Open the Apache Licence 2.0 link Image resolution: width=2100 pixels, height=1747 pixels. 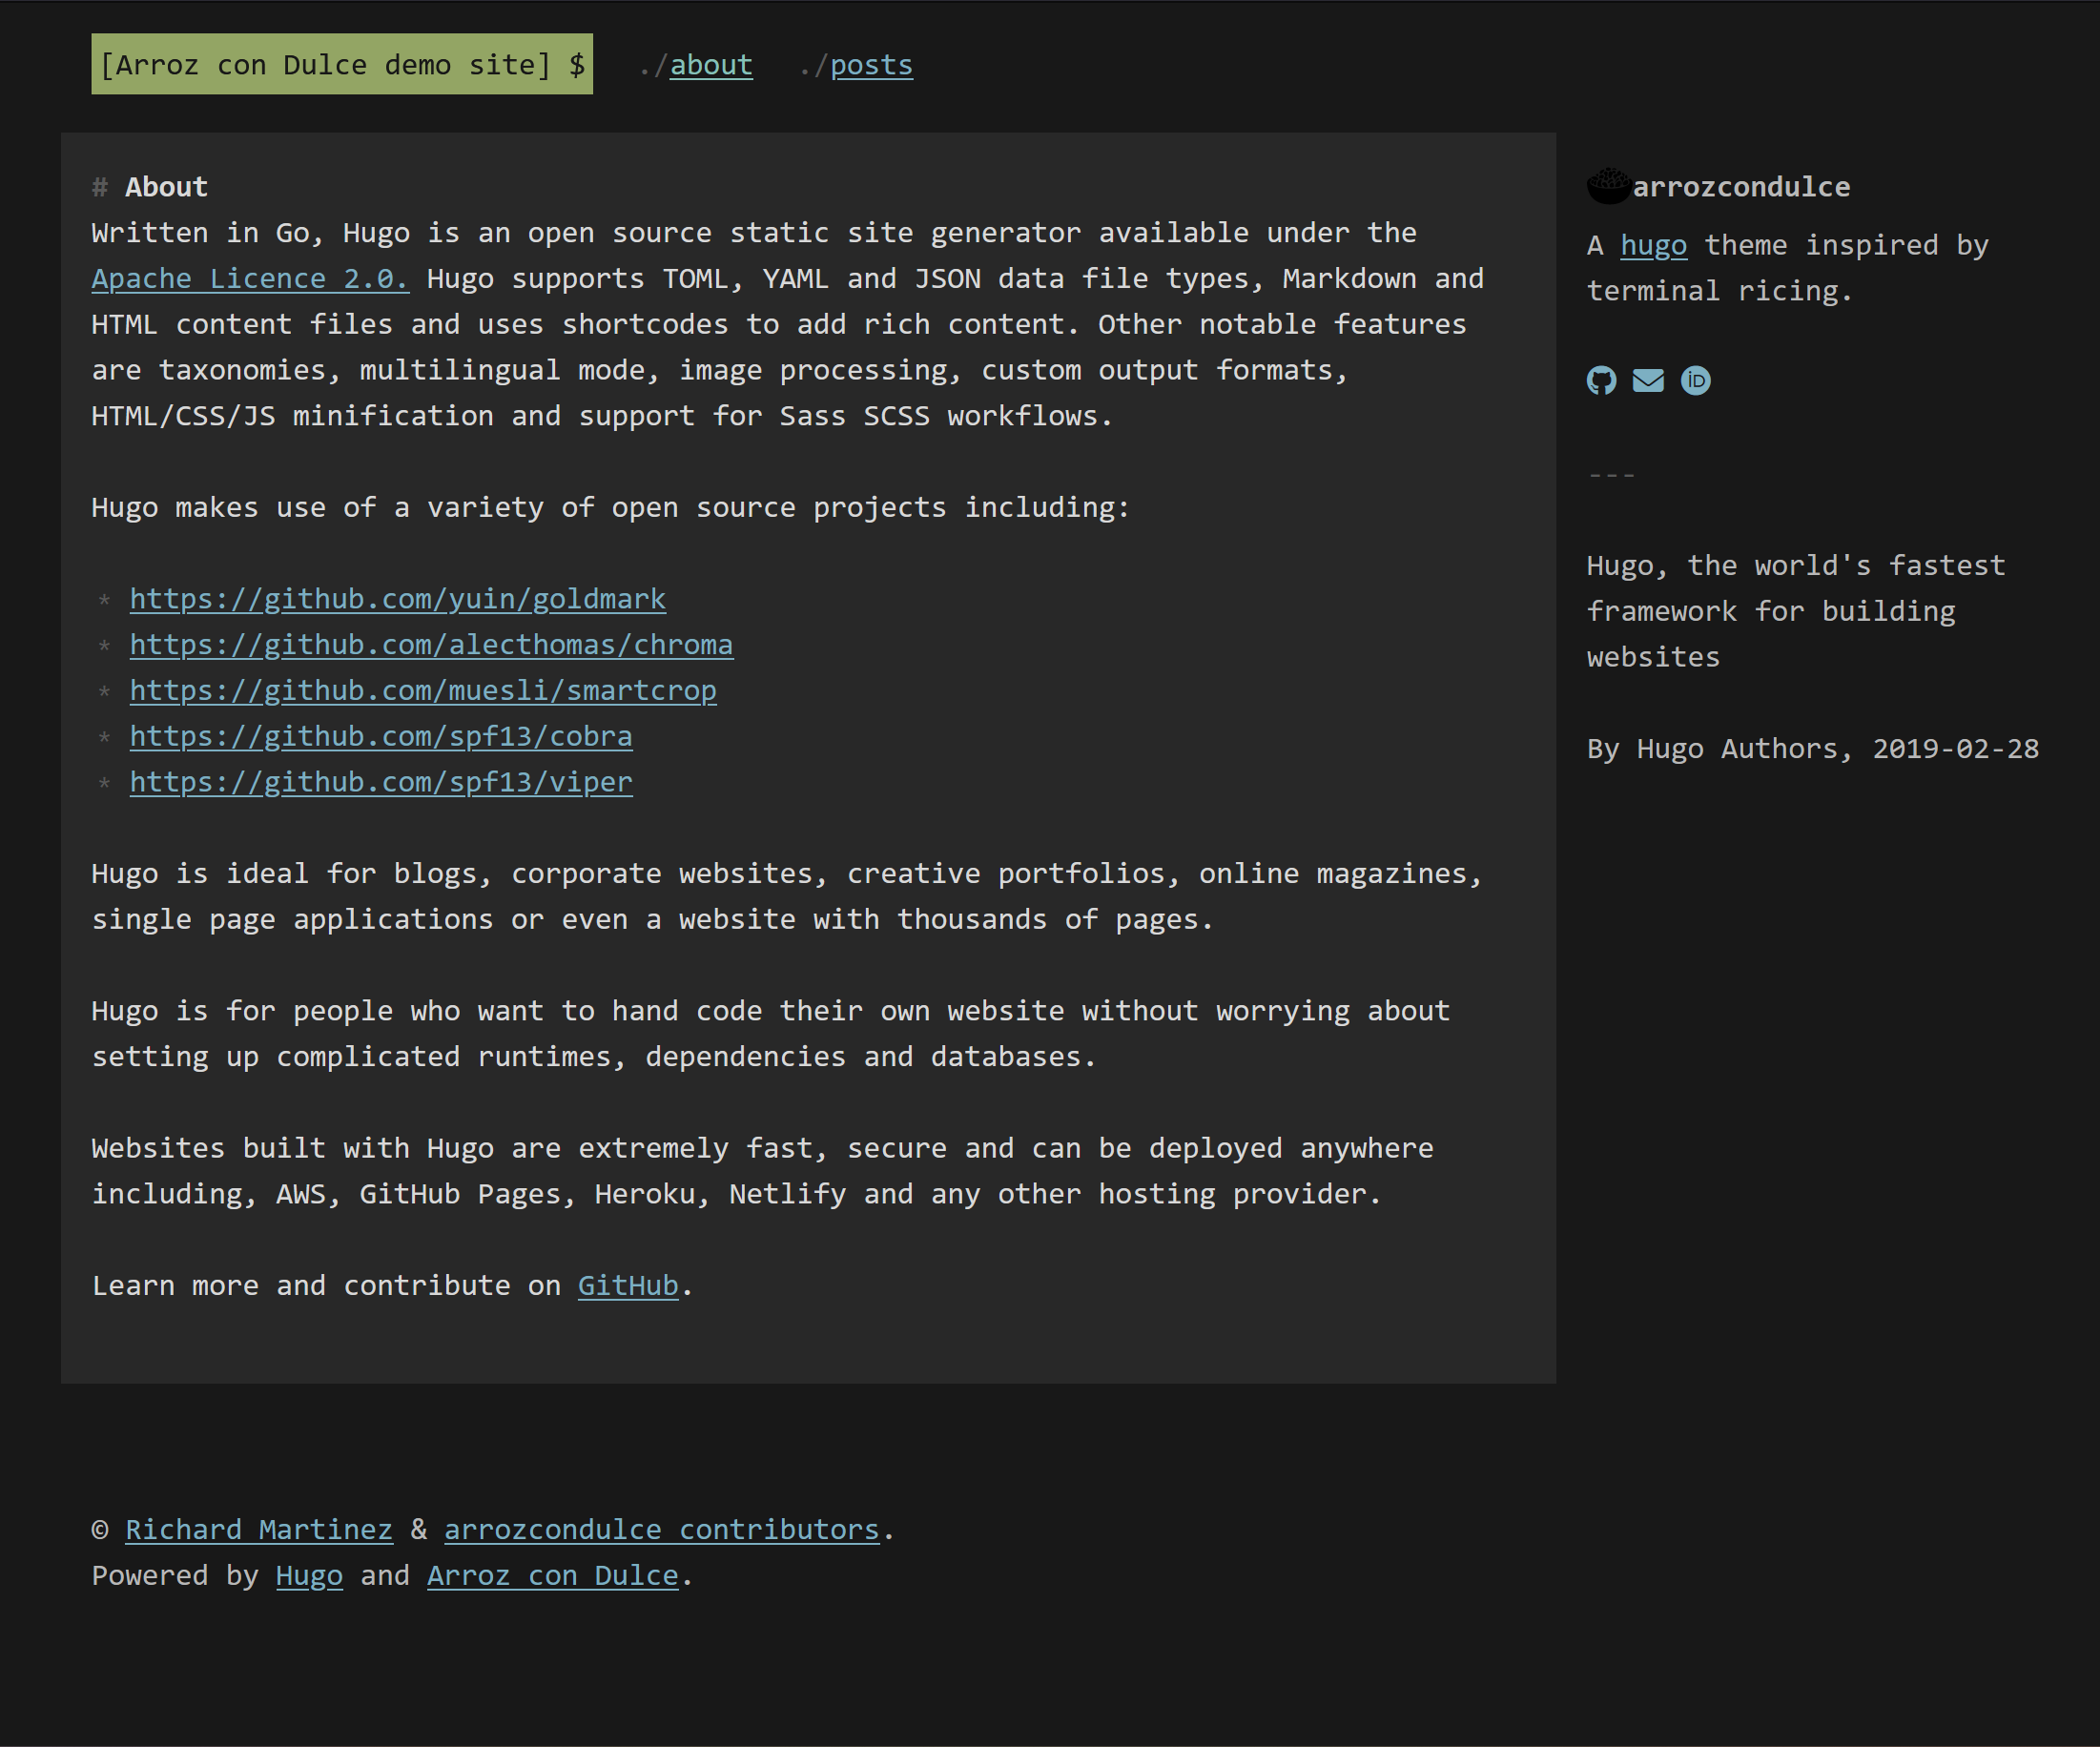click(249, 278)
